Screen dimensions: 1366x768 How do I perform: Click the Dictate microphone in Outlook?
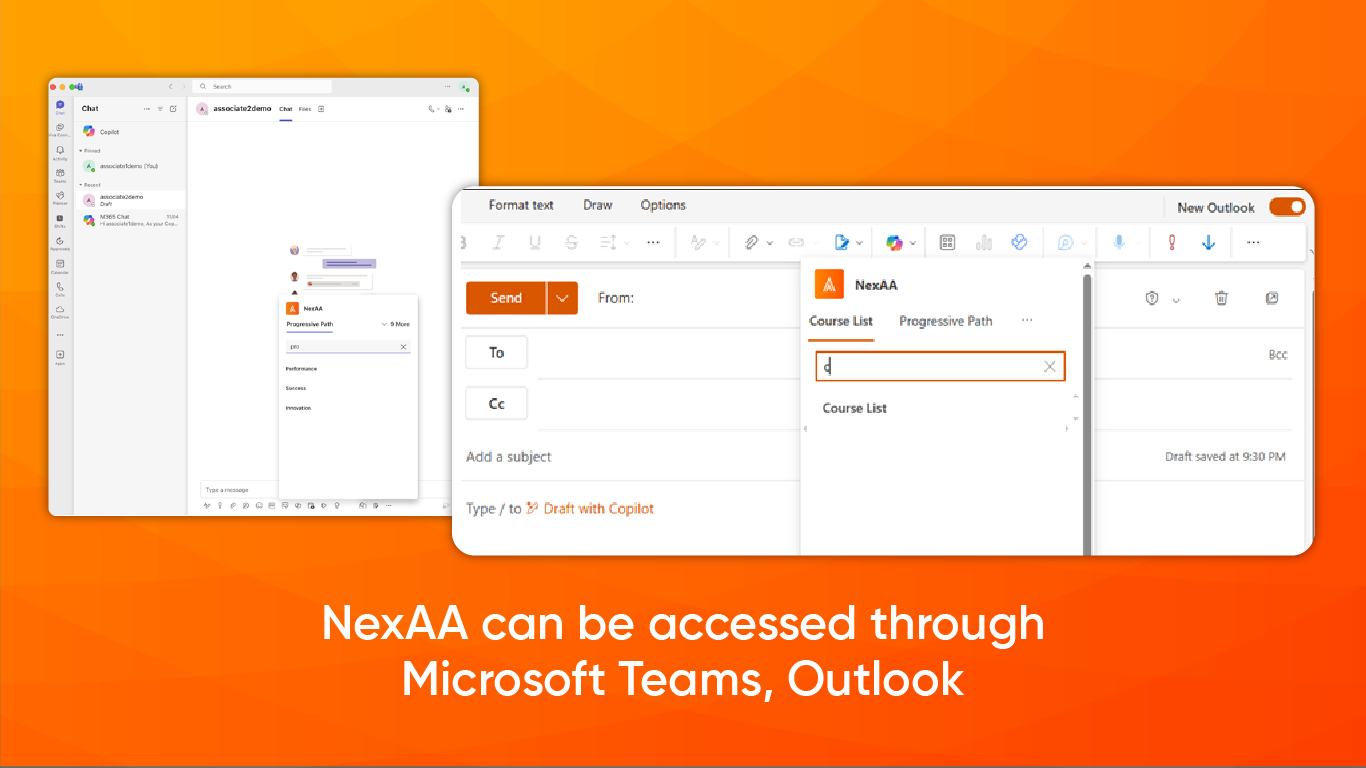pos(1119,242)
